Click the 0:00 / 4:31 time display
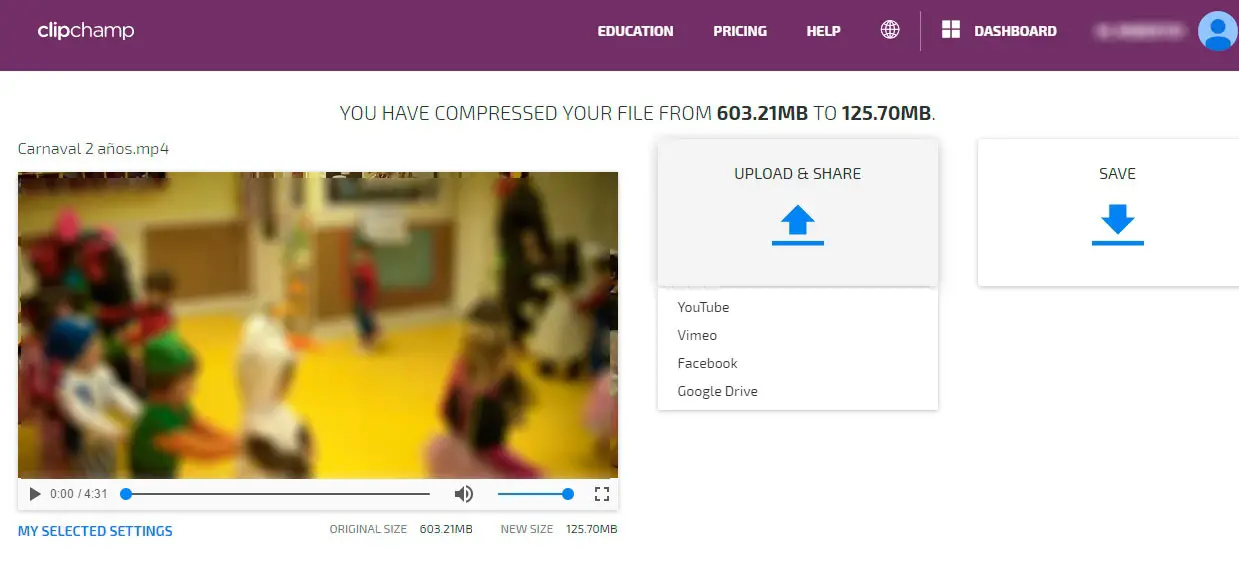Viewport: 1239px width, 578px height. pyautogui.click(x=79, y=494)
